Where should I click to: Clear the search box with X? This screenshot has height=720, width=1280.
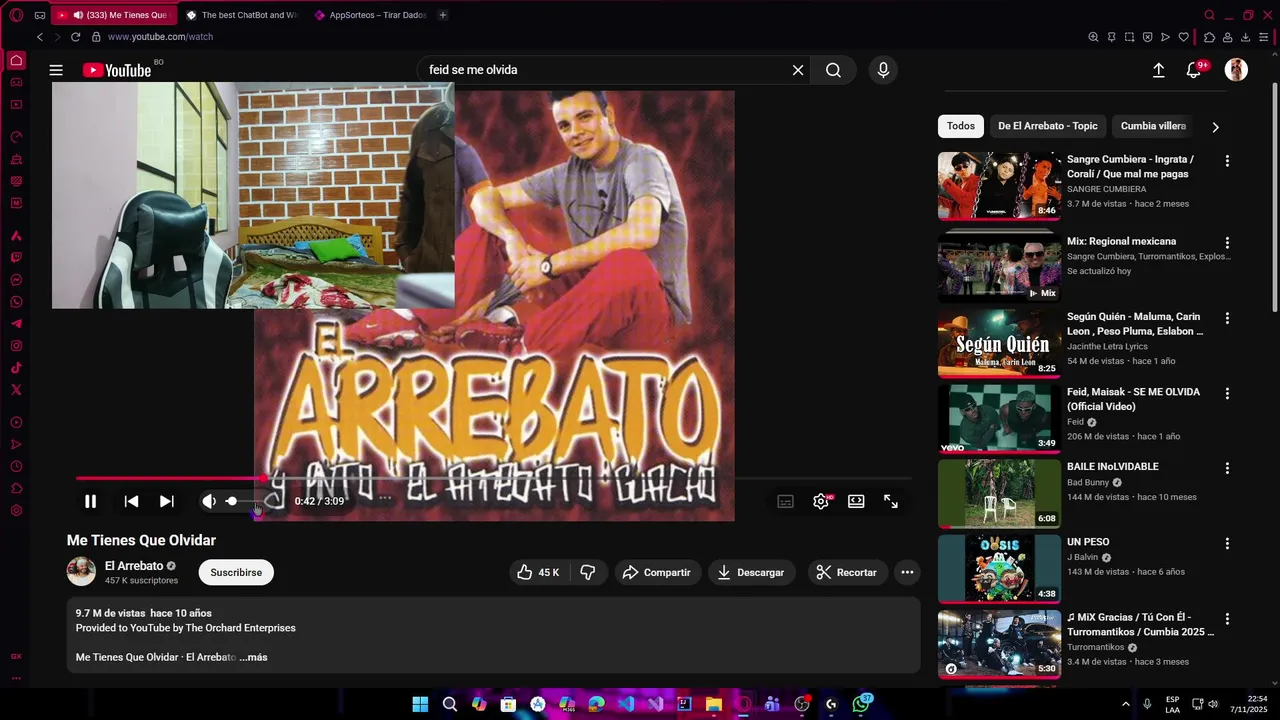click(798, 70)
